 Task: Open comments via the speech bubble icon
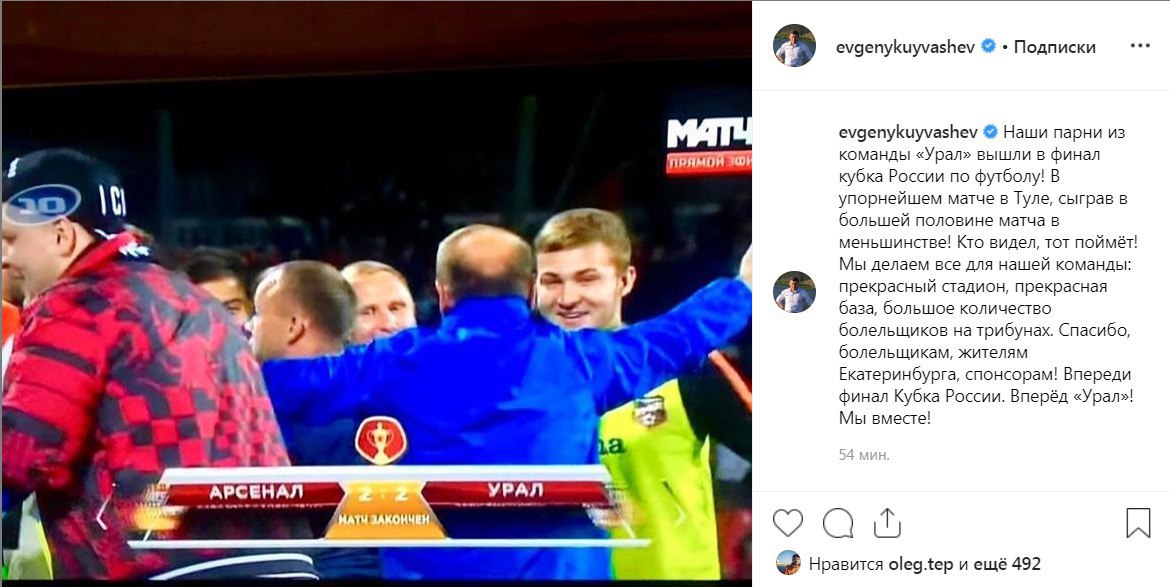(x=838, y=523)
